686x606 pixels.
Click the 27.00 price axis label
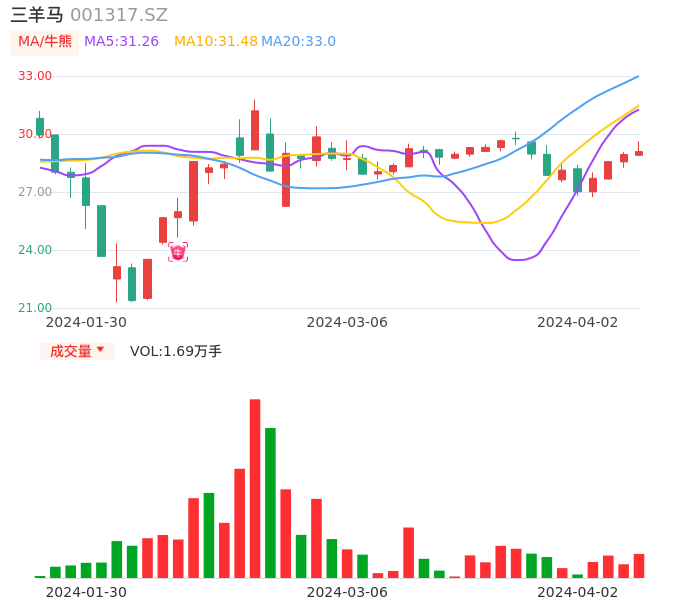click(35, 192)
